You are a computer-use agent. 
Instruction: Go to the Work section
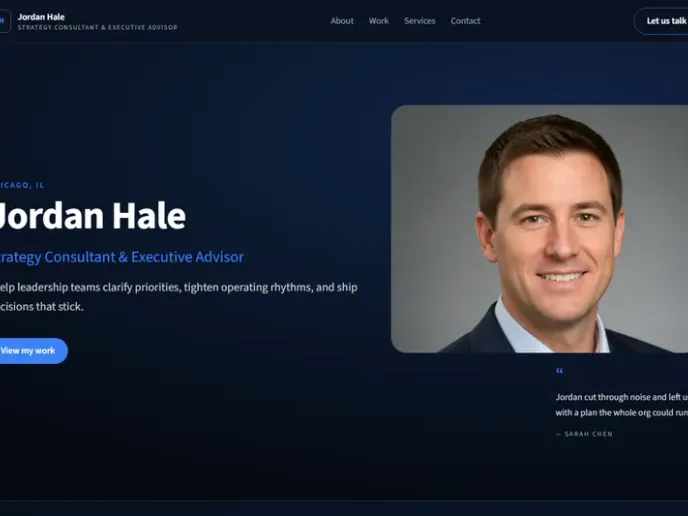point(378,21)
